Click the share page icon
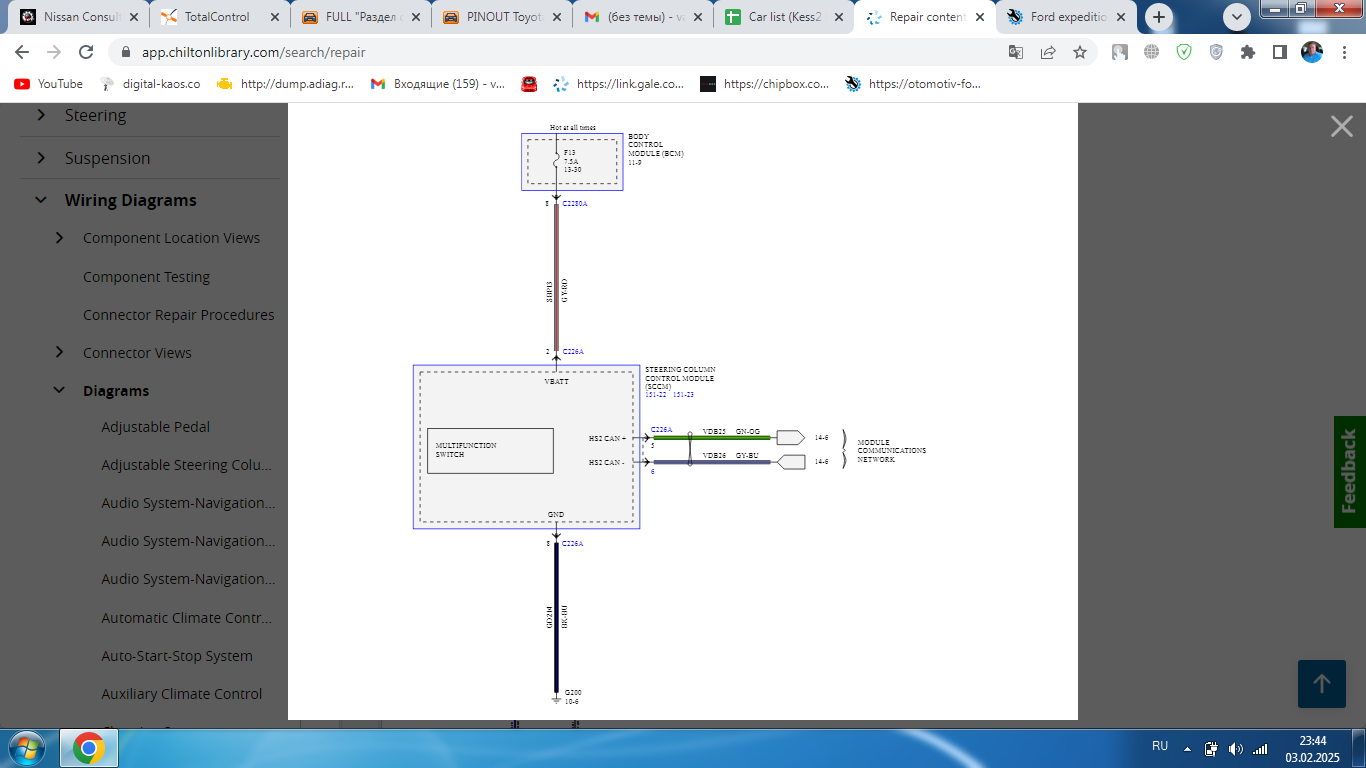The height and width of the screenshot is (768, 1366). 1048,52
